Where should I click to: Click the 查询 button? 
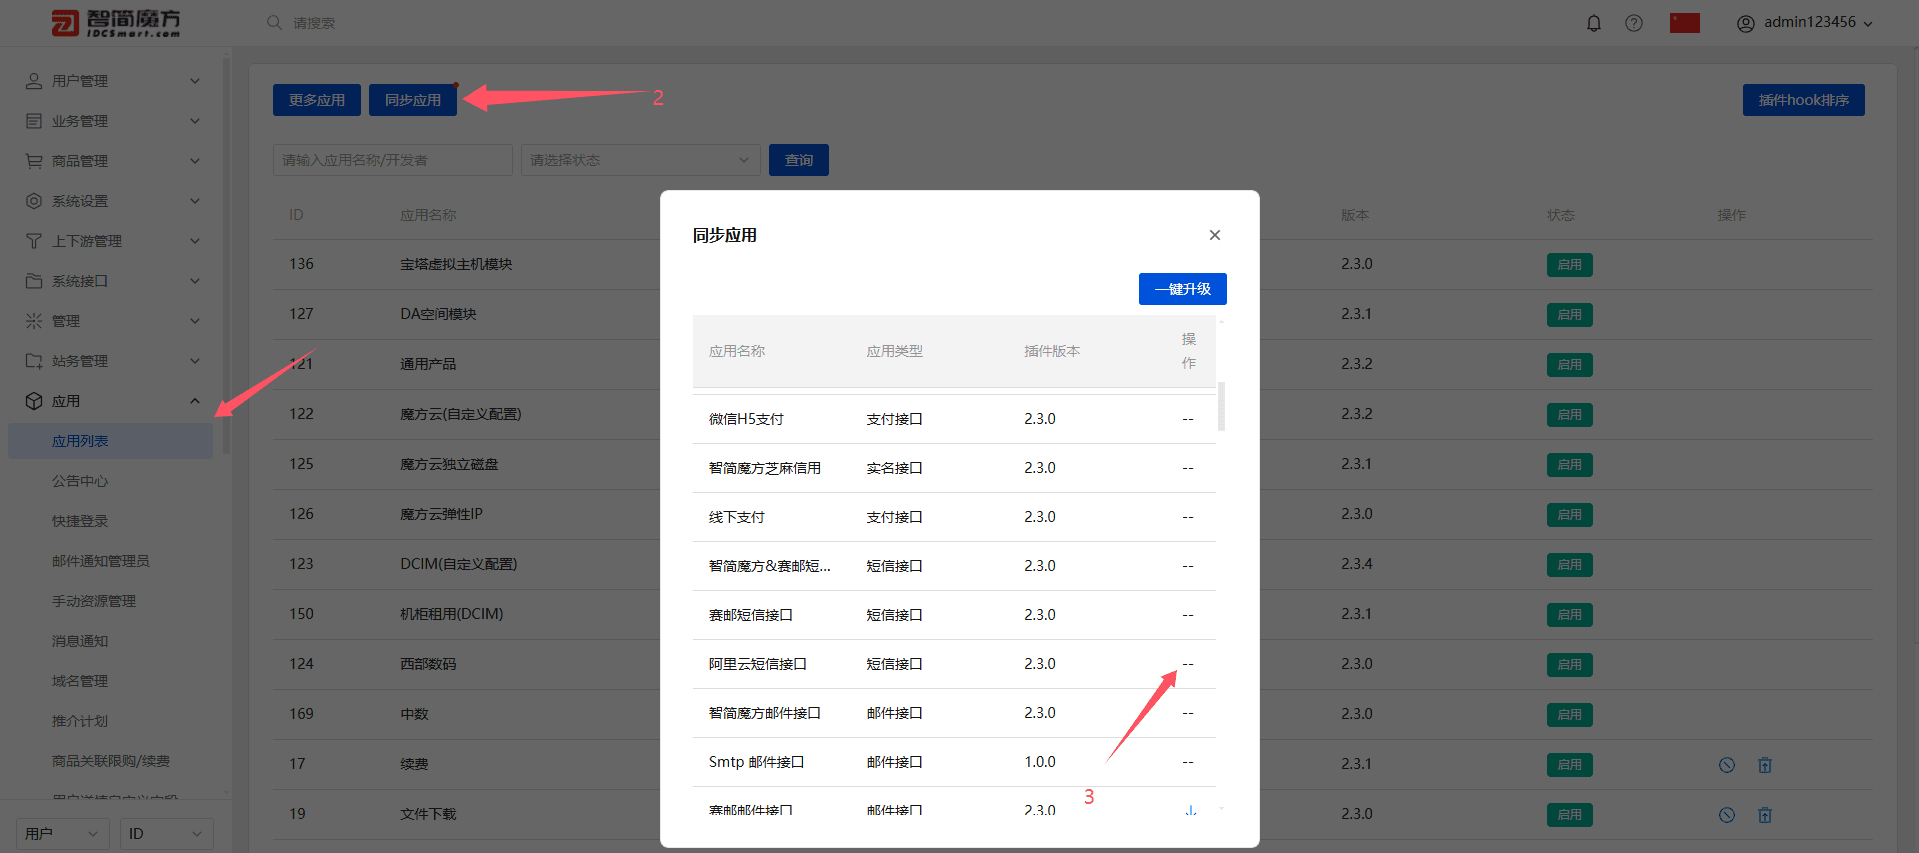click(799, 160)
